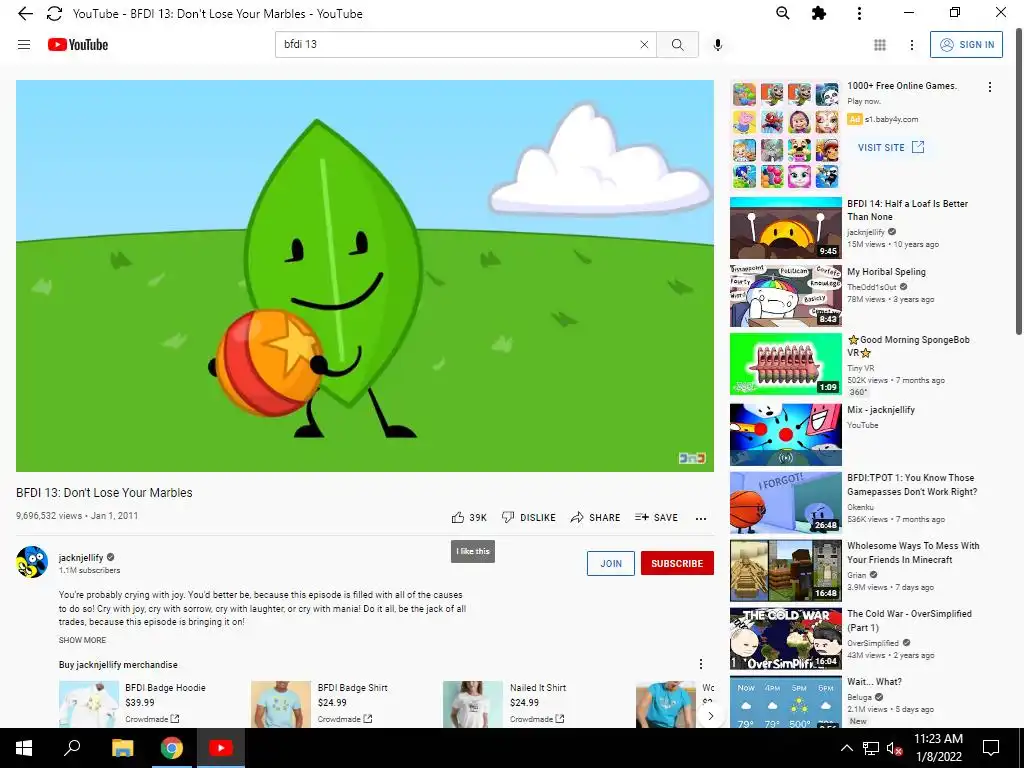Click the TheOdd1sOut channel name
1024x768 pixels.
pyautogui.click(x=872, y=287)
